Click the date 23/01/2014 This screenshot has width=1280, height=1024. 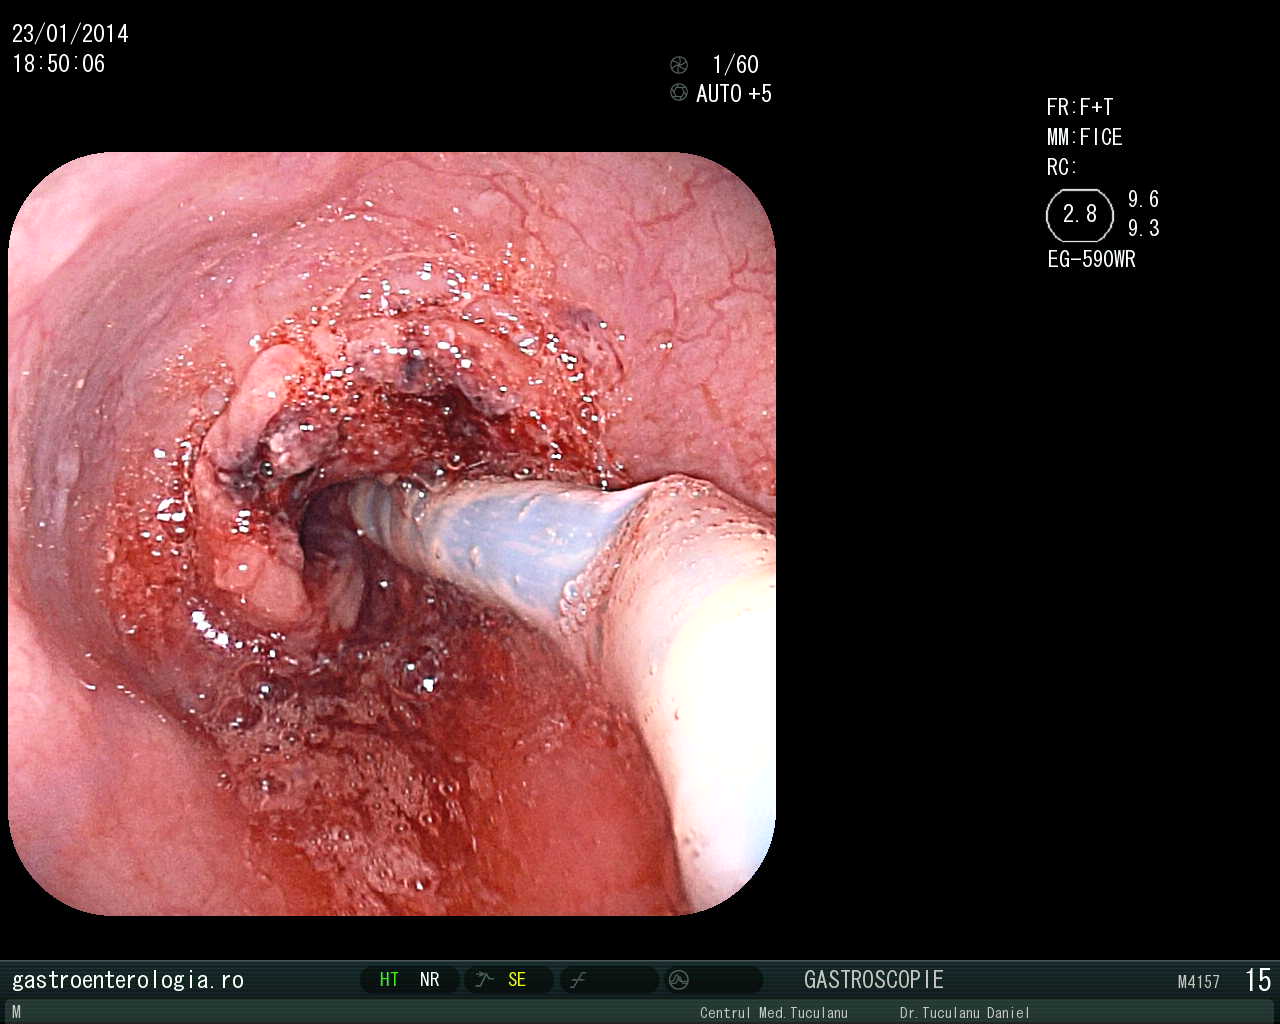71,34
